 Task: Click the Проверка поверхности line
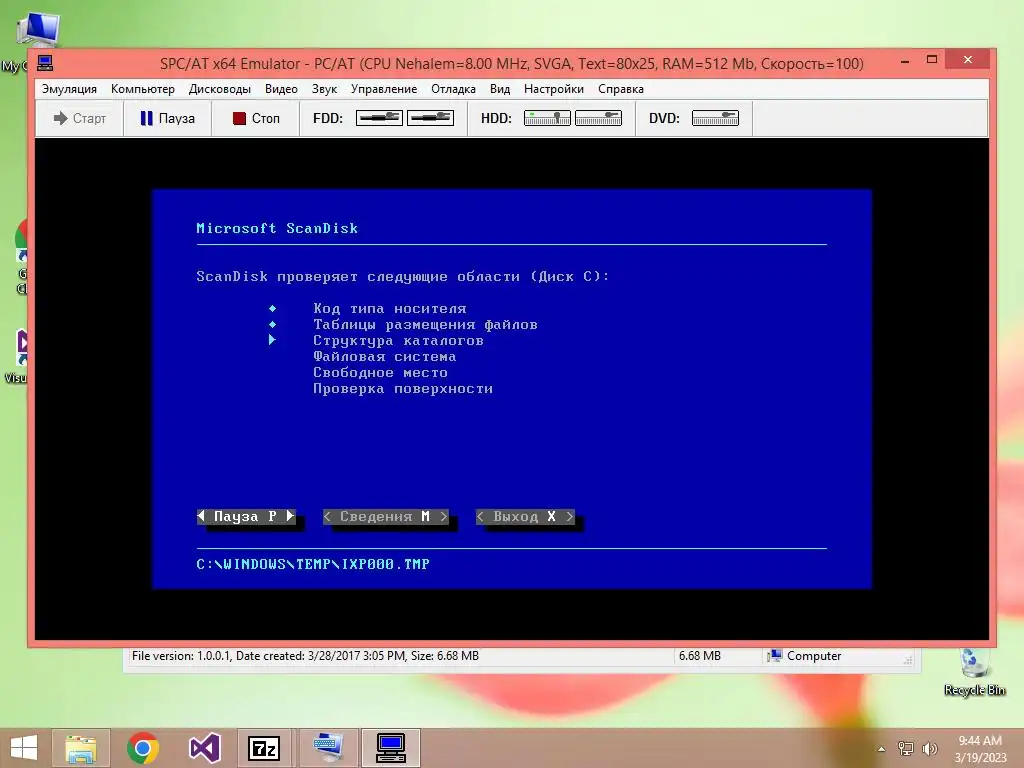click(402, 389)
